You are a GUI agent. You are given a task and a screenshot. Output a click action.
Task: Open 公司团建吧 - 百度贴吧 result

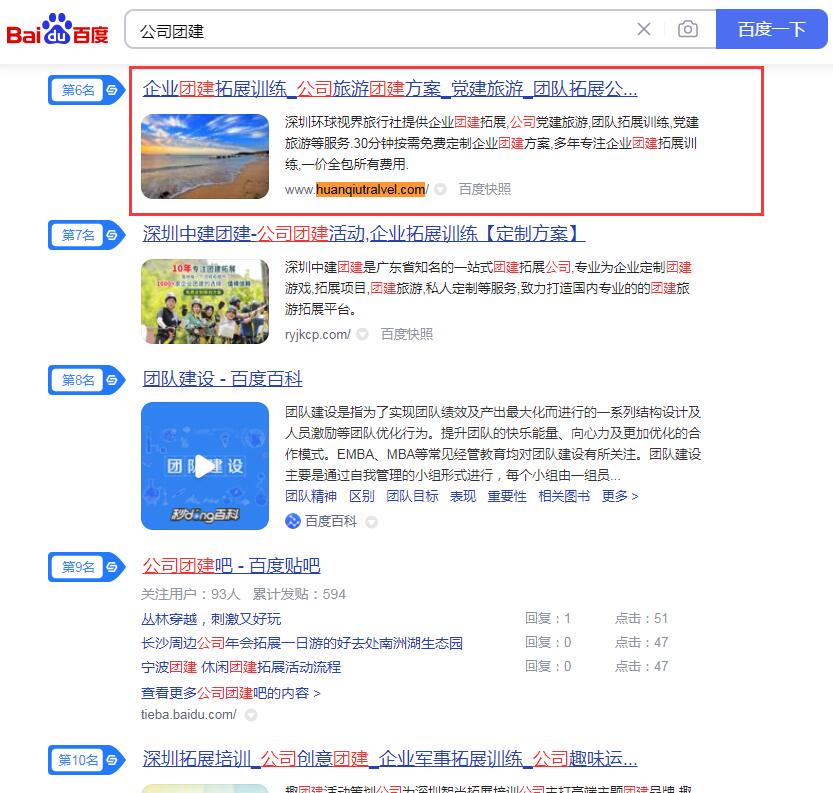coord(231,566)
